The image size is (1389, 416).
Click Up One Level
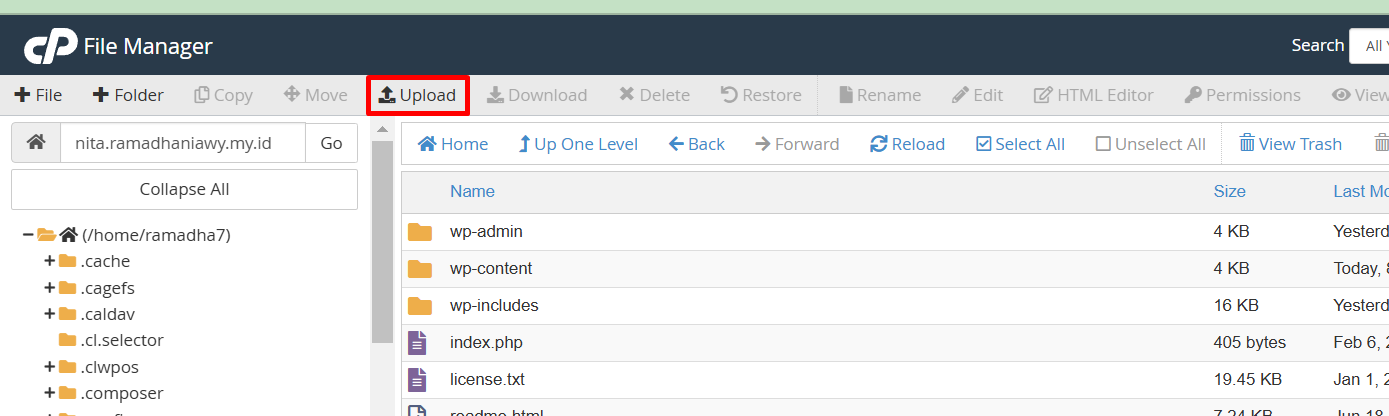click(578, 144)
